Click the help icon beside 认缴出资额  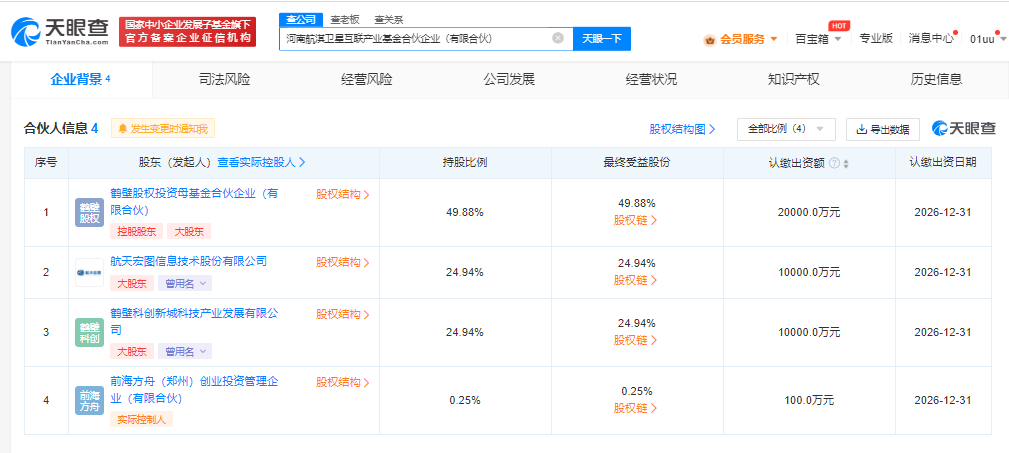(x=835, y=163)
